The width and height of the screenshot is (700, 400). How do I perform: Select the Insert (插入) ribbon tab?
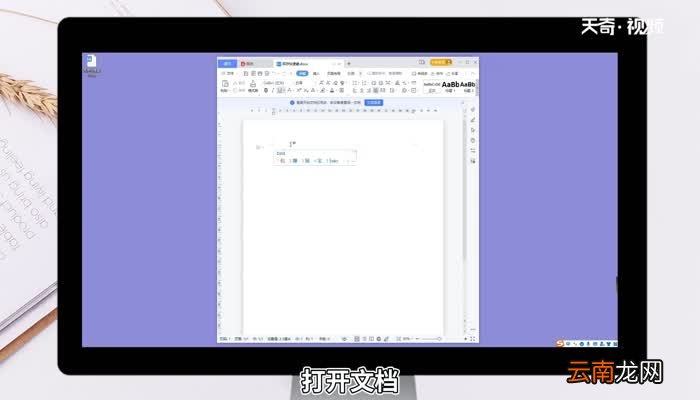point(316,73)
